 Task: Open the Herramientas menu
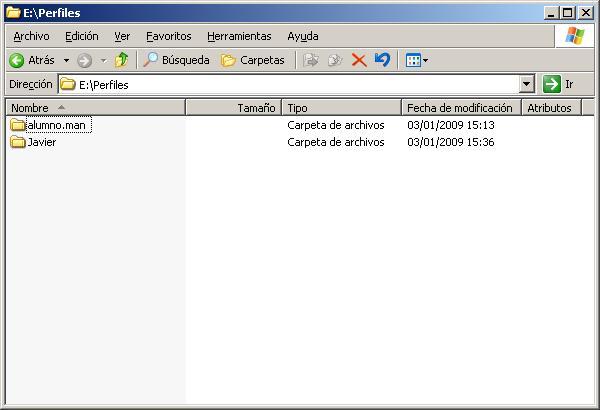tap(239, 36)
